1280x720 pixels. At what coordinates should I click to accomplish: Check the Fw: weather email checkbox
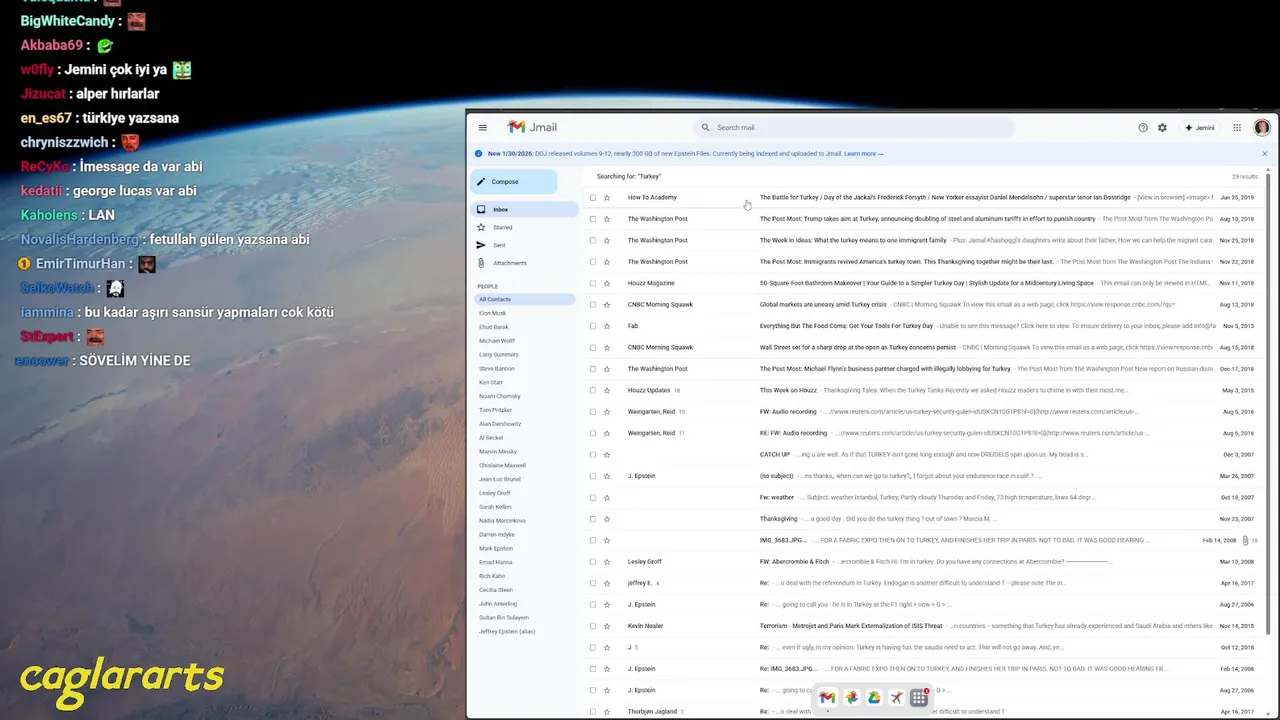pyautogui.click(x=593, y=497)
